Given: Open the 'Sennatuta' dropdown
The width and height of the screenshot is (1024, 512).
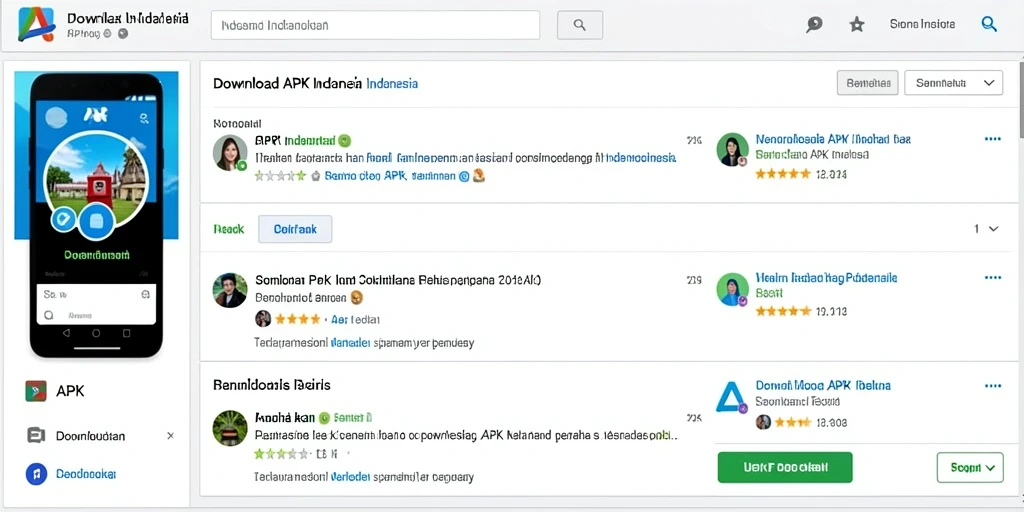Looking at the screenshot, I should pyautogui.click(x=953, y=83).
